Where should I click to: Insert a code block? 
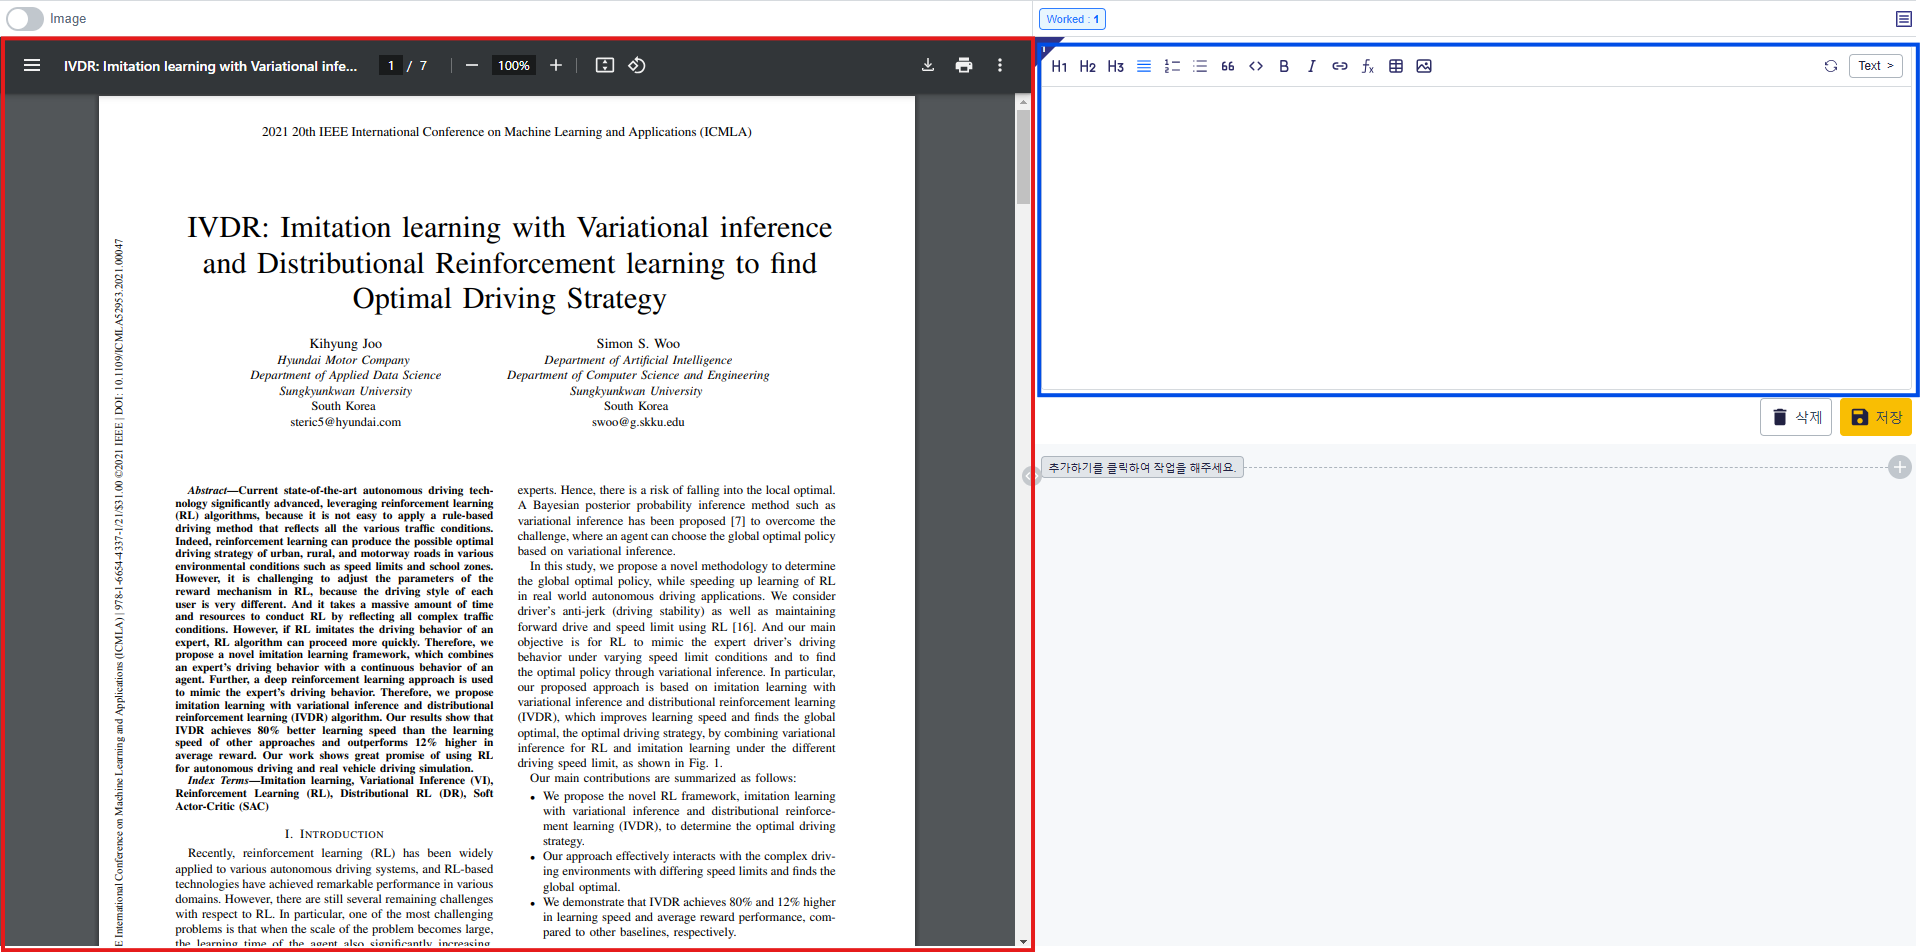(x=1256, y=66)
